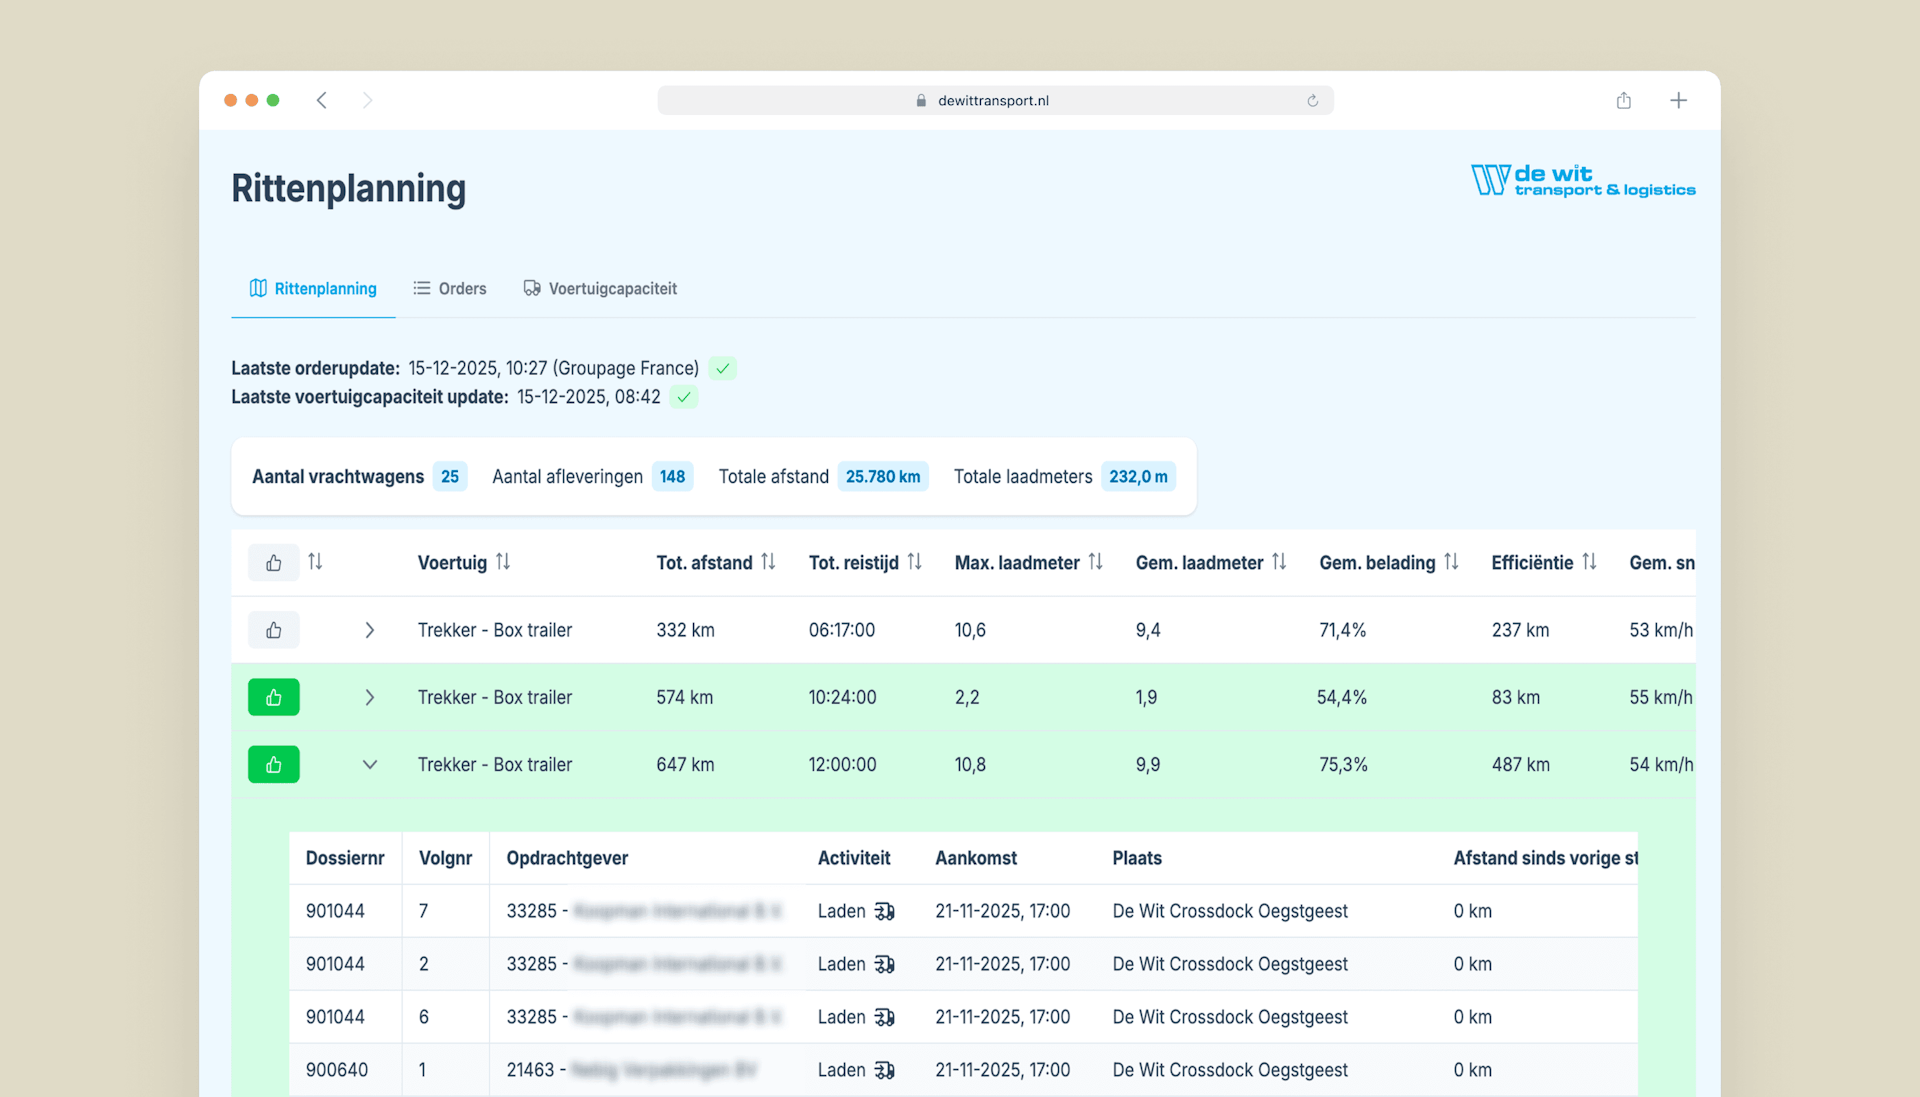1920x1097 pixels.
Task: Reload the page in the address bar
Action: (1312, 101)
